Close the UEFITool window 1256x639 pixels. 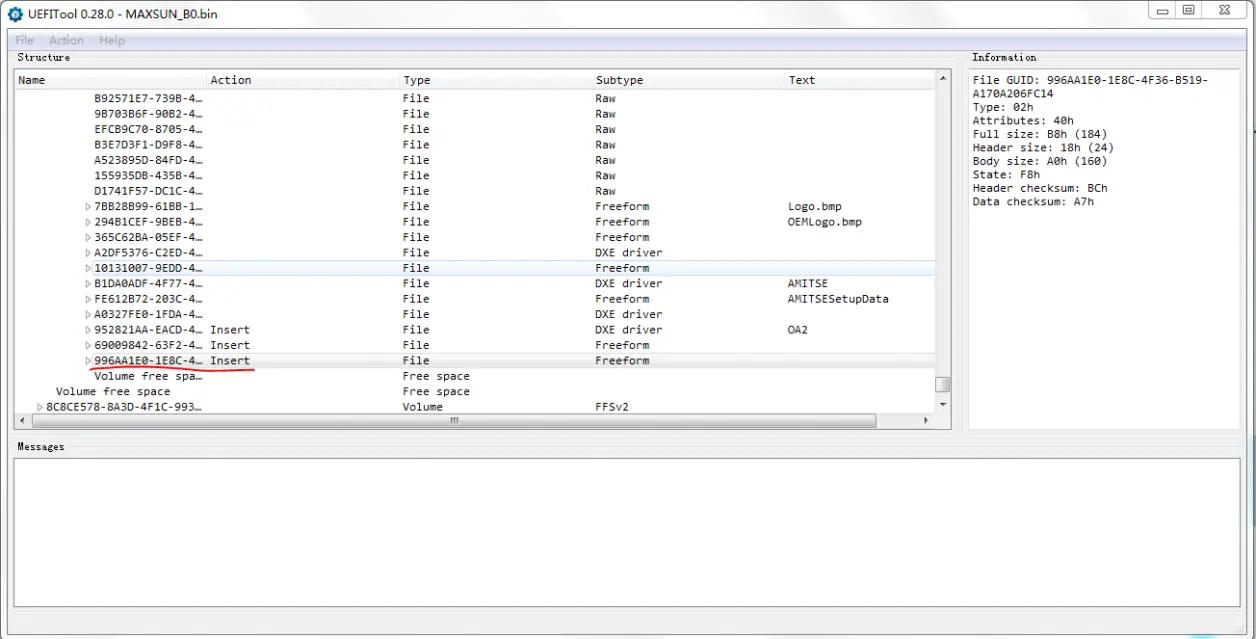[x=1225, y=10]
